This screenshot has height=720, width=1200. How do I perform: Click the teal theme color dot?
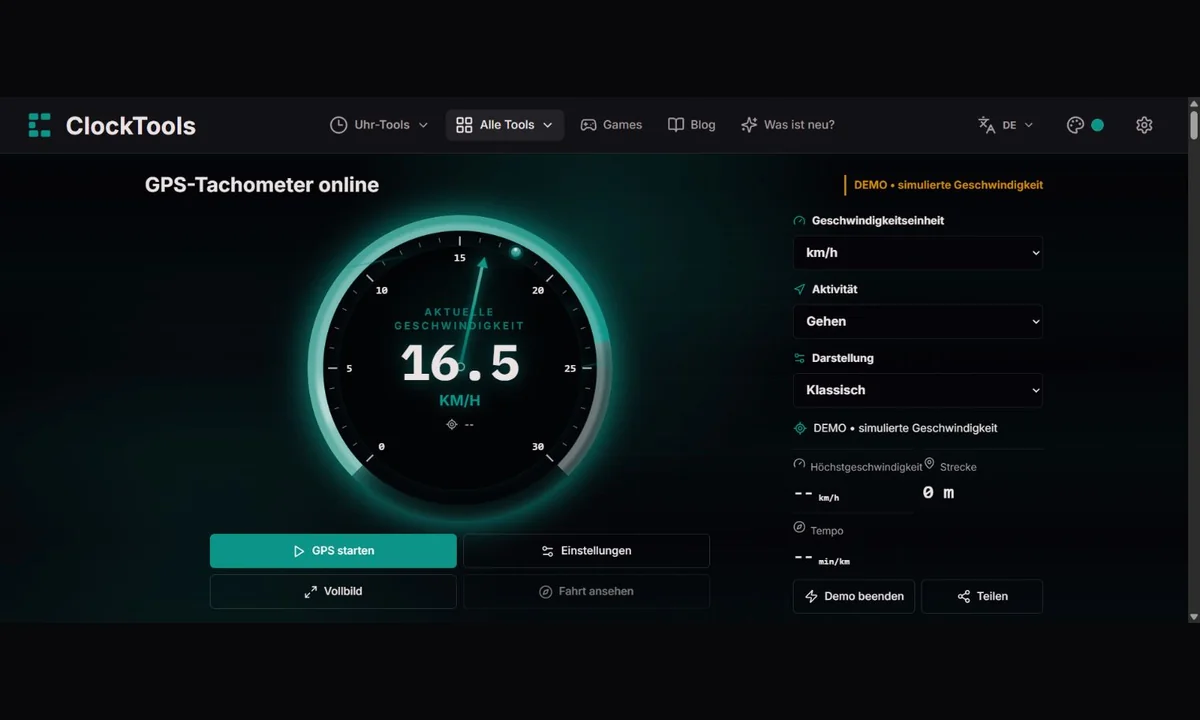coord(1098,125)
